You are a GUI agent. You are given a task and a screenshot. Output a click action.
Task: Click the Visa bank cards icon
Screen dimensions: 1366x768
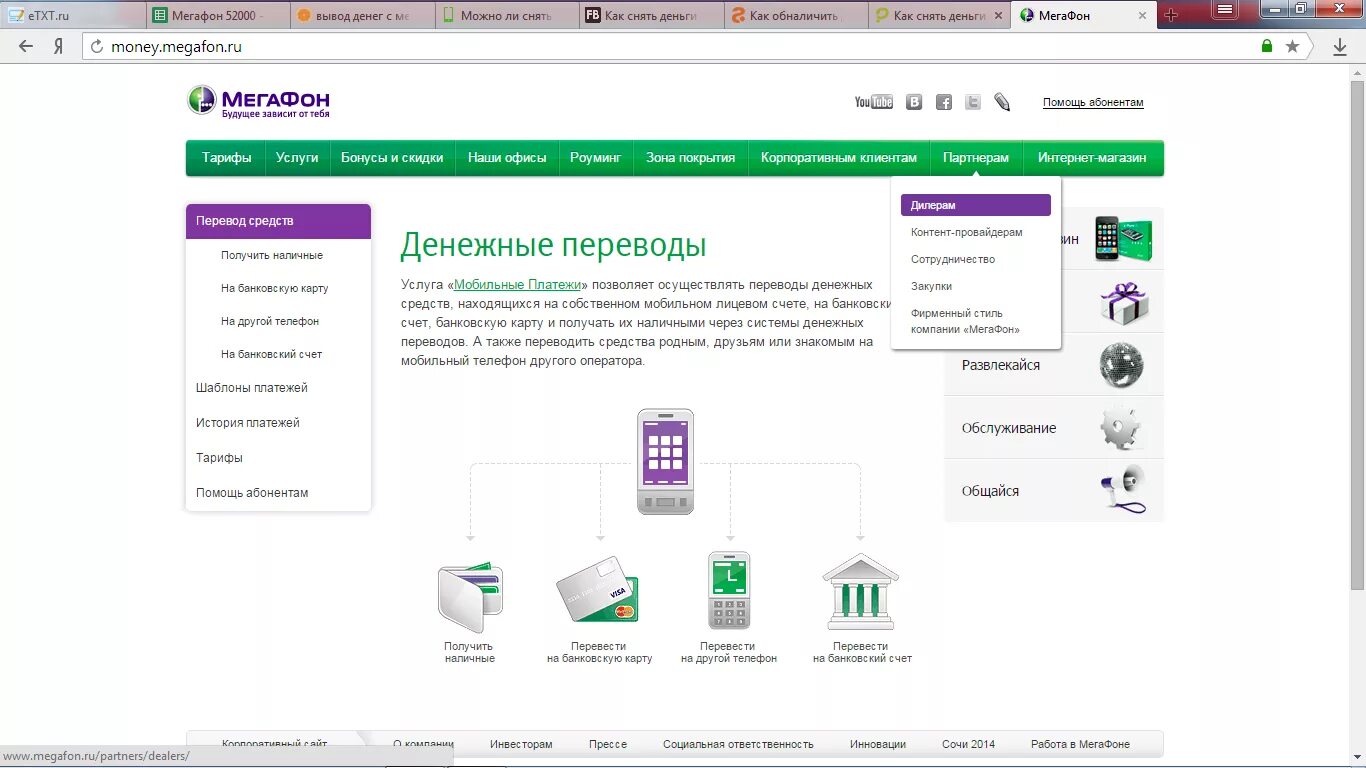click(x=598, y=590)
